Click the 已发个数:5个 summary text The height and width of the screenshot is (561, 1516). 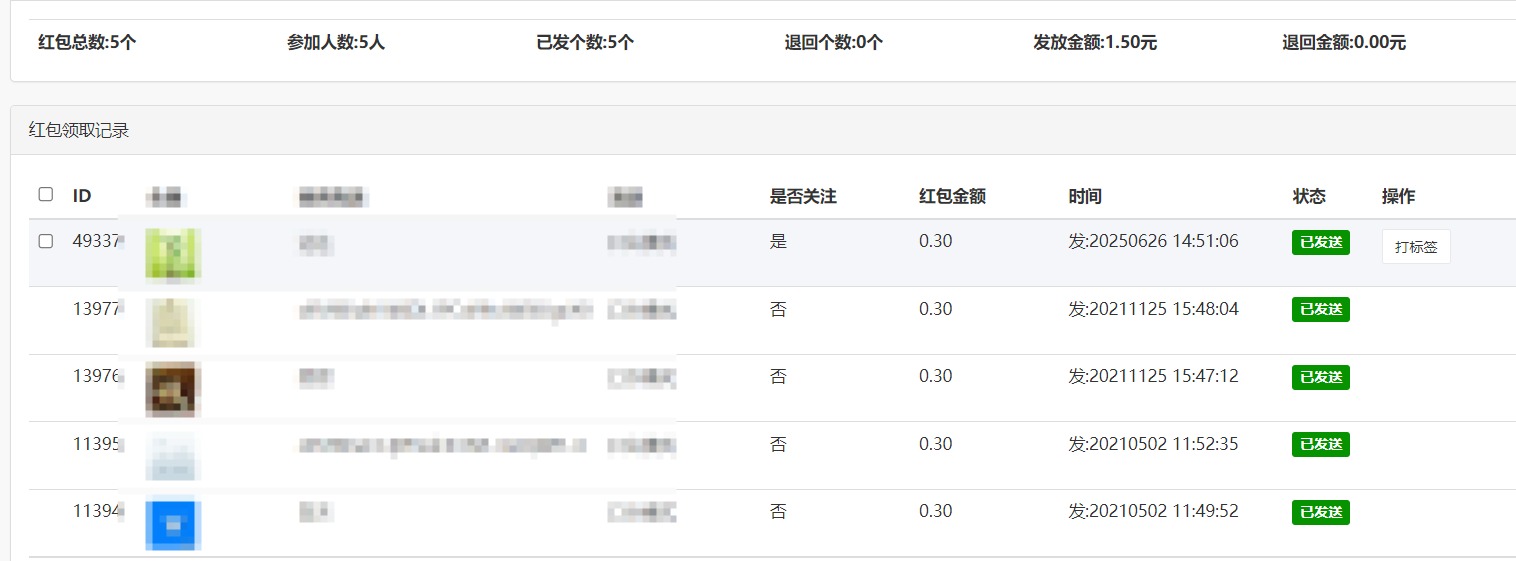pos(585,43)
